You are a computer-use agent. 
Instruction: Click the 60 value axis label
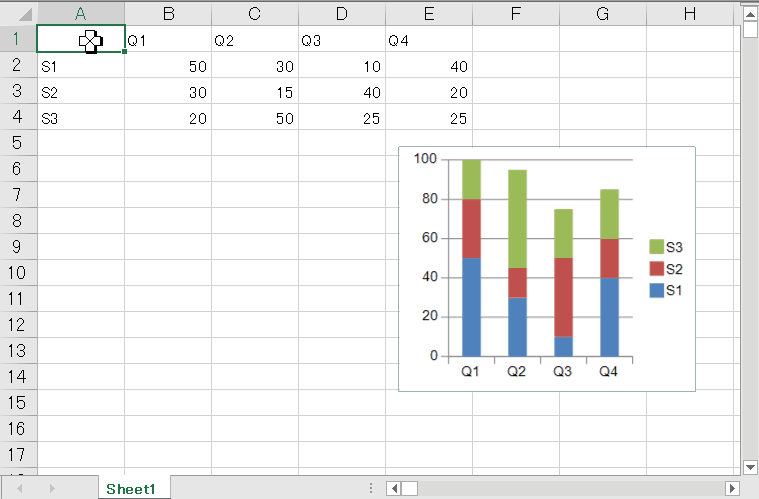tap(430, 238)
